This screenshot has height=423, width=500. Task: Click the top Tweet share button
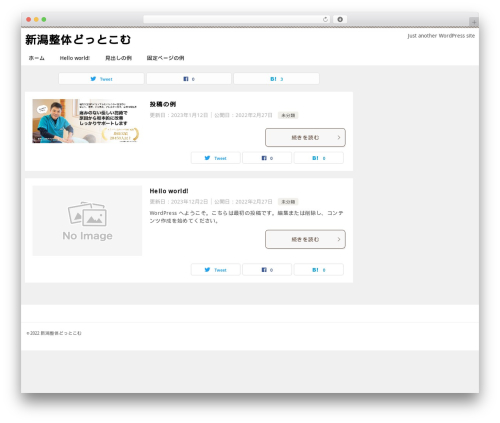101,79
